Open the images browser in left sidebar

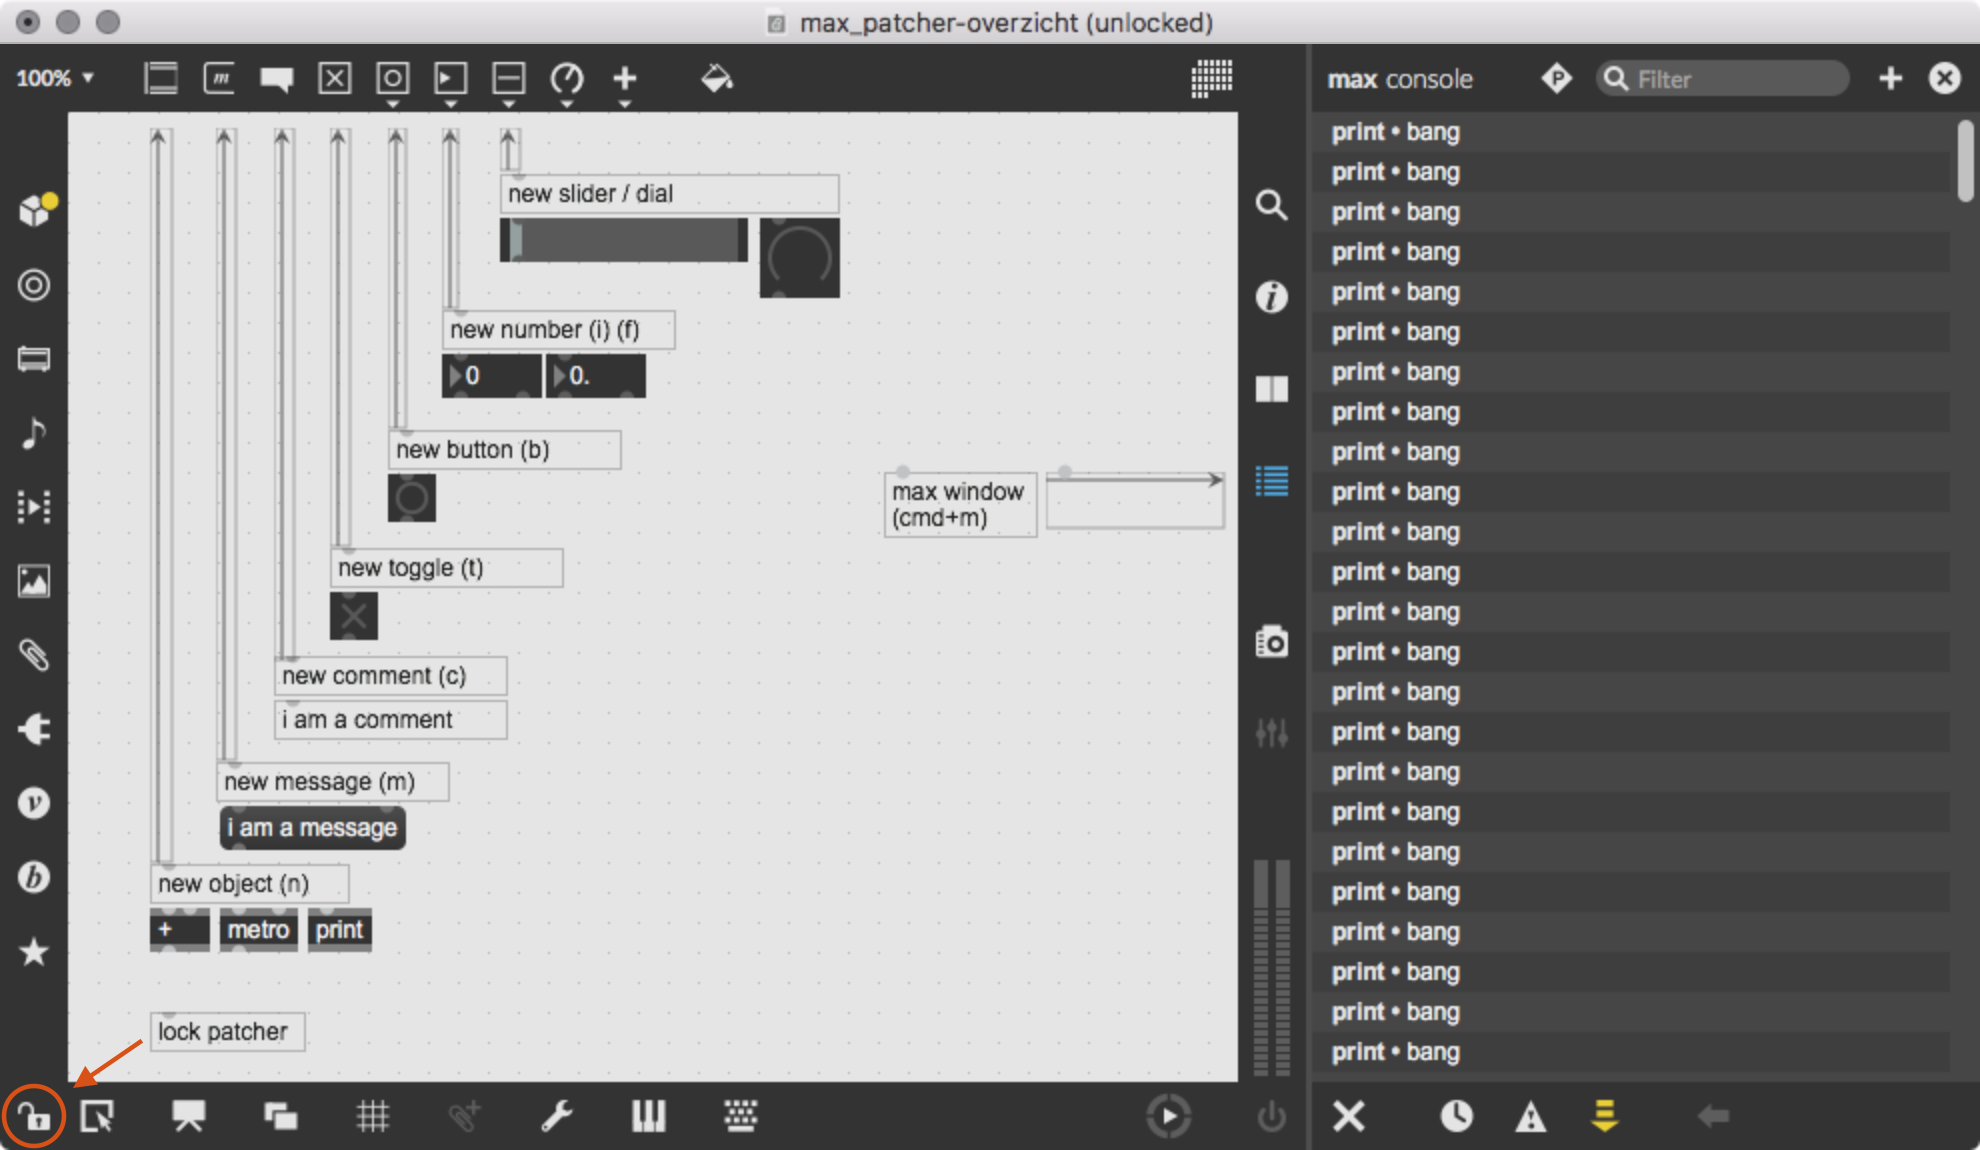[34, 581]
